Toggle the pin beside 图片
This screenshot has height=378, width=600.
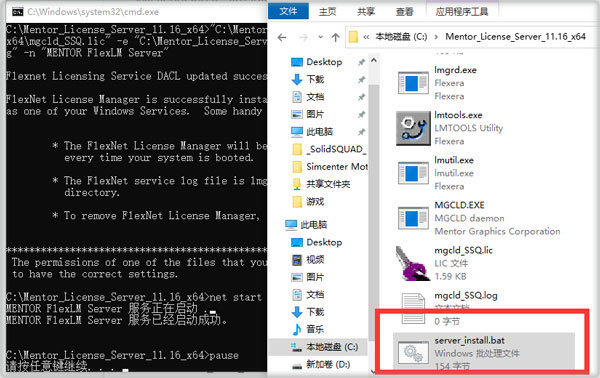coord(361,114)
